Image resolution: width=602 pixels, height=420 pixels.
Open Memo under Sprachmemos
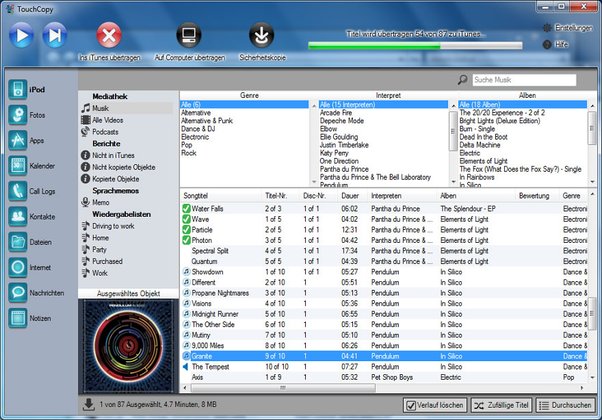pyautogui.click(x=95, y=202)
